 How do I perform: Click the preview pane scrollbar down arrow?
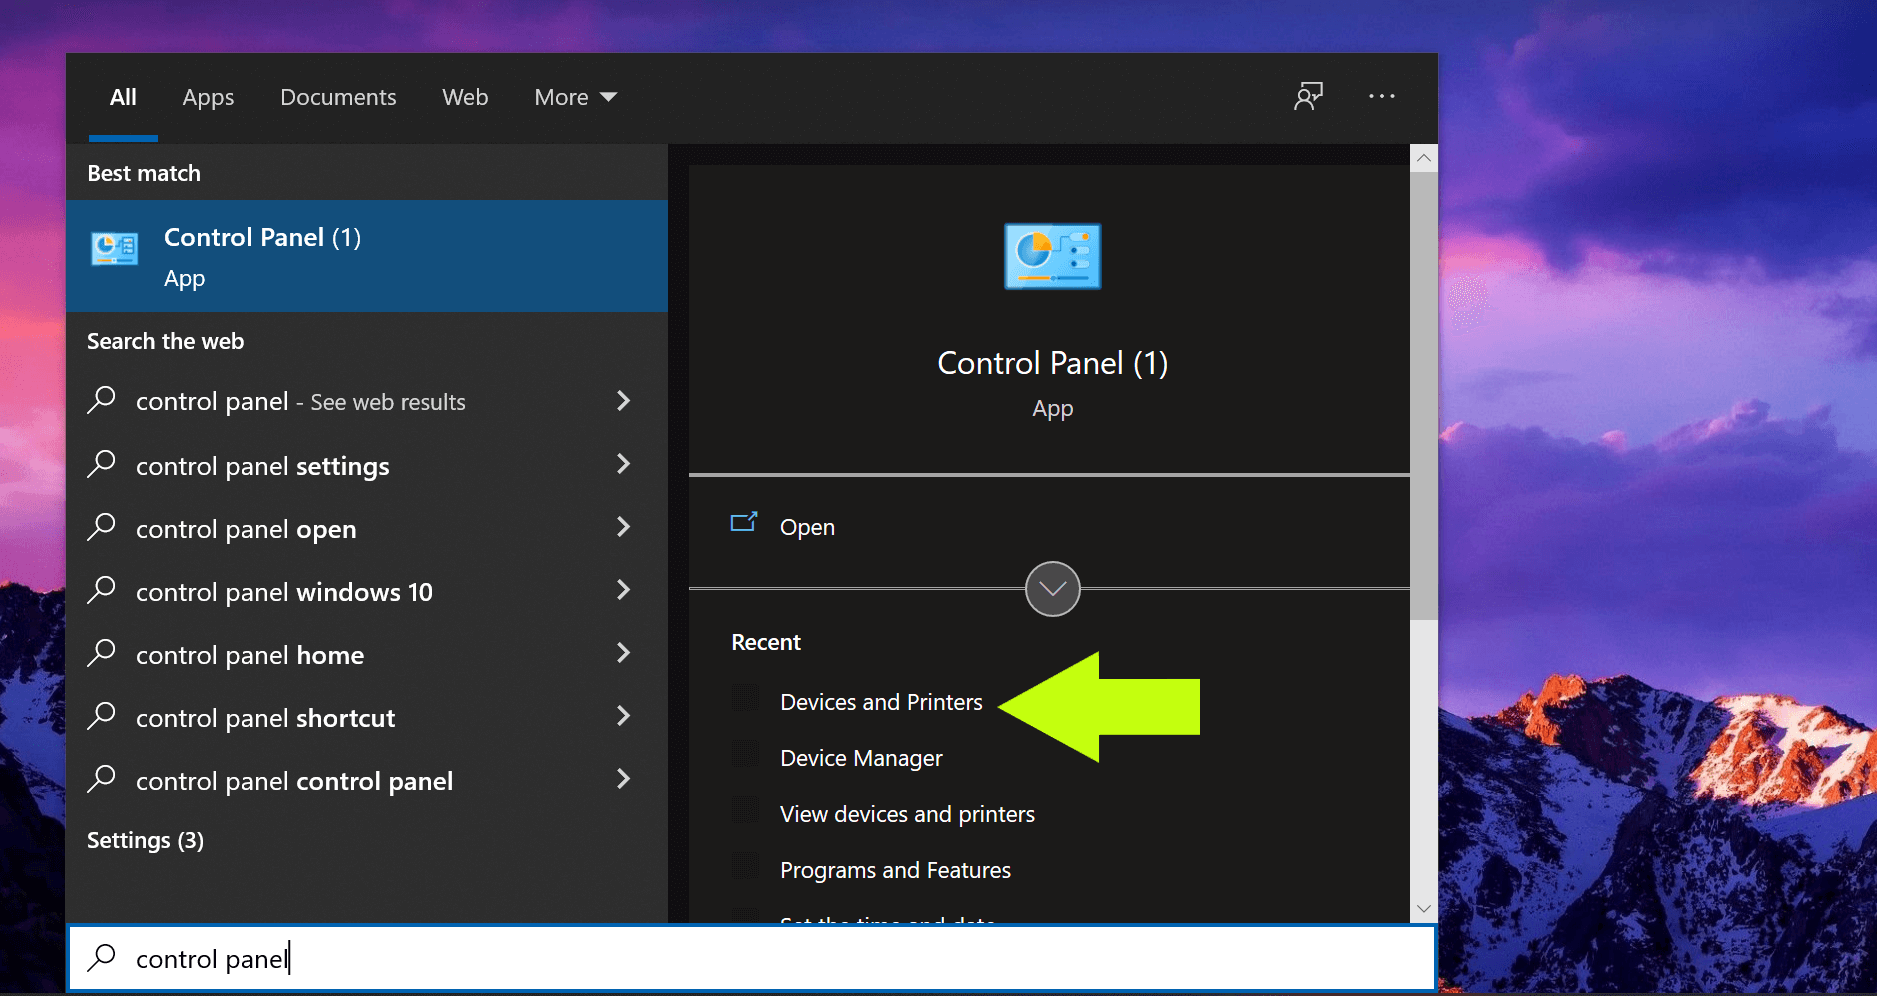1424,908
